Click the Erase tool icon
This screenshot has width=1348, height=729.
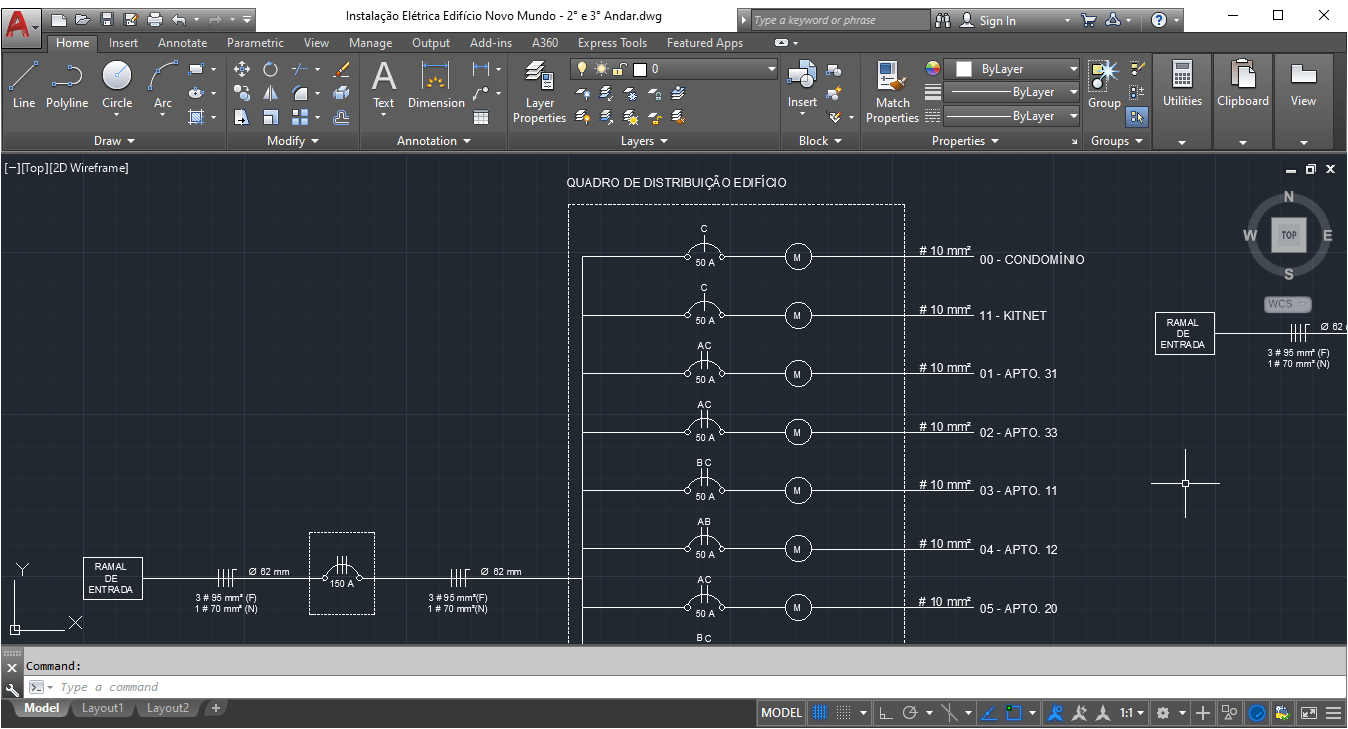click(x=341, y=69)
